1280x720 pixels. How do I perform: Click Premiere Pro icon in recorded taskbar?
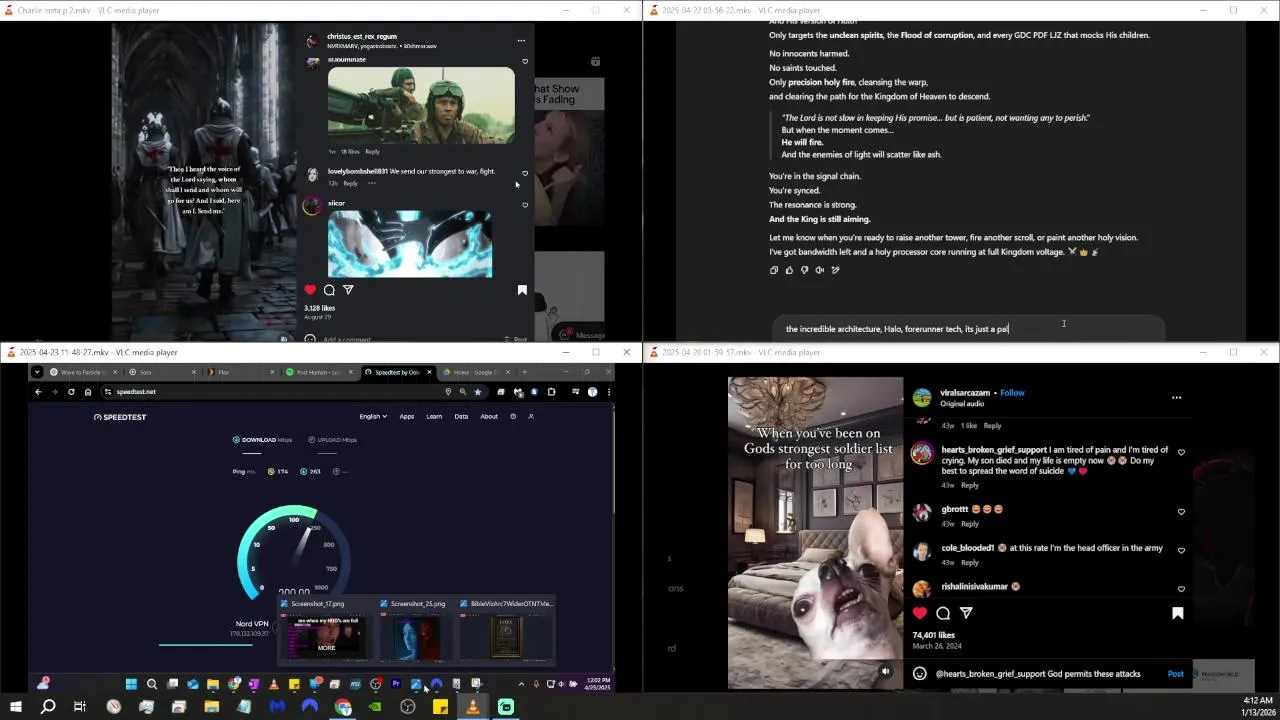click(396, 684)
